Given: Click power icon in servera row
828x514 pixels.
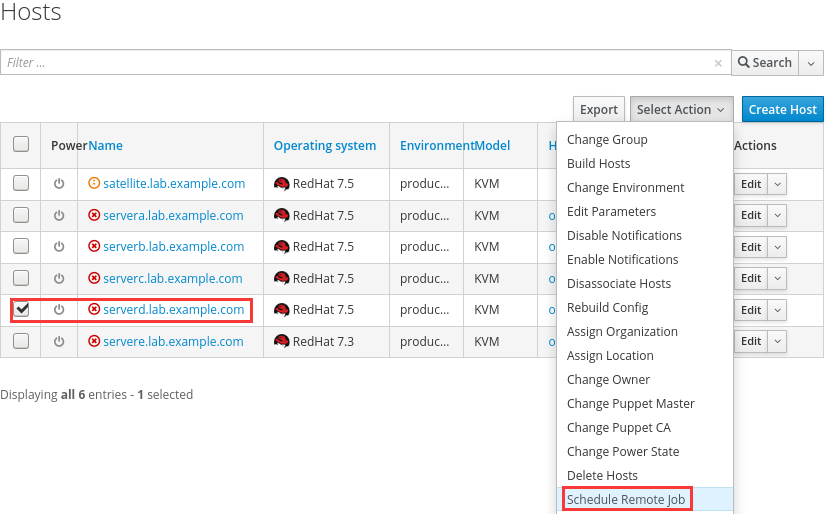Looking at the screenshot, I should 59,216.
